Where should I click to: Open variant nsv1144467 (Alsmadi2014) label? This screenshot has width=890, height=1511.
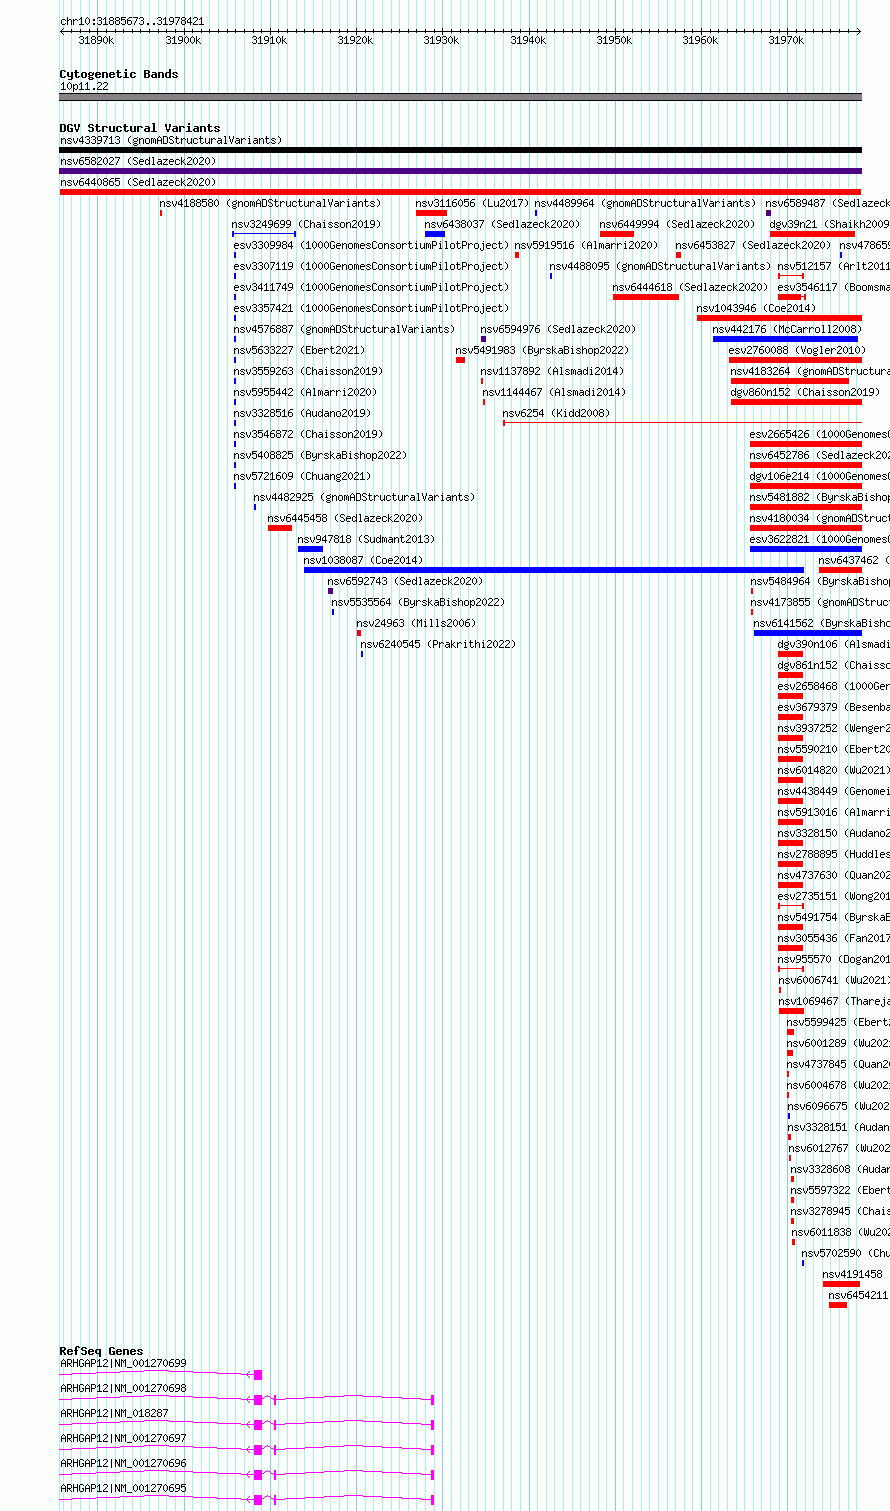point(554,392)
